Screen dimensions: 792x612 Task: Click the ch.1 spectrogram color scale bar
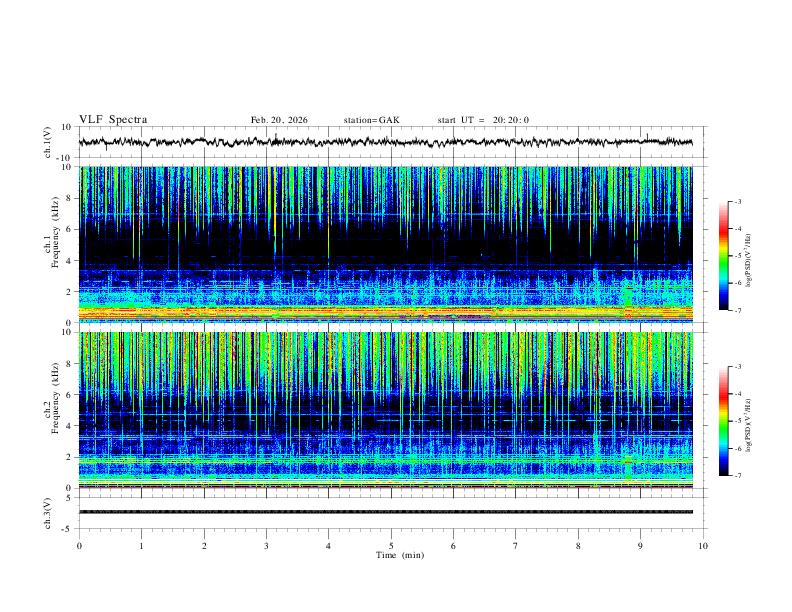(x=723, y=256)
